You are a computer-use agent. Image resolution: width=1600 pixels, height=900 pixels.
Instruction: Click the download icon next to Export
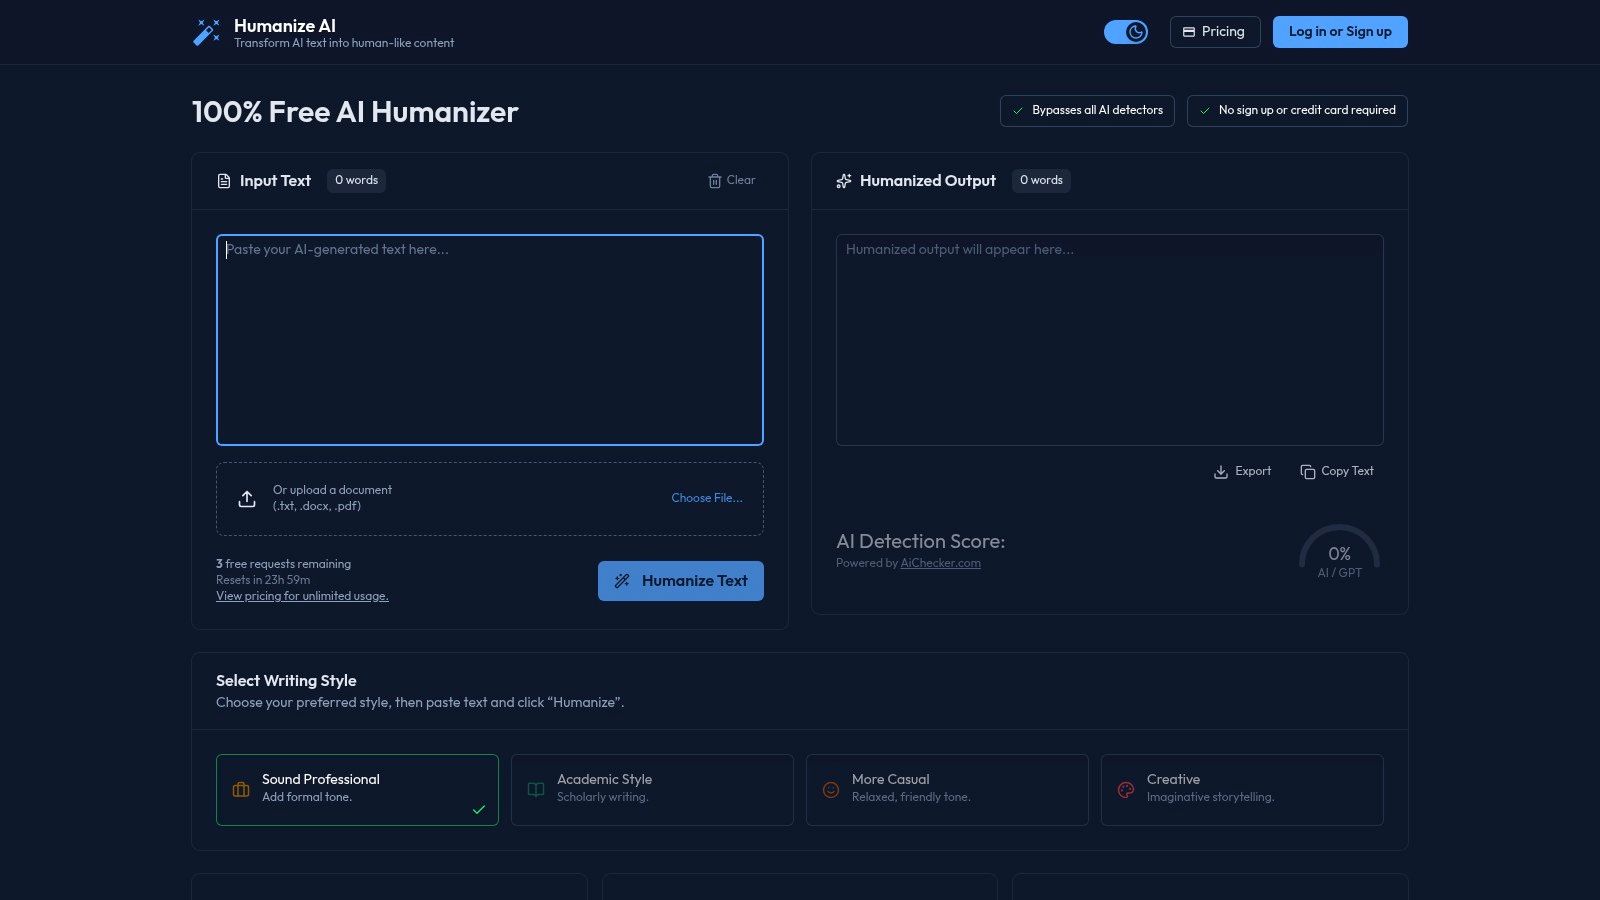point(1221,471)
